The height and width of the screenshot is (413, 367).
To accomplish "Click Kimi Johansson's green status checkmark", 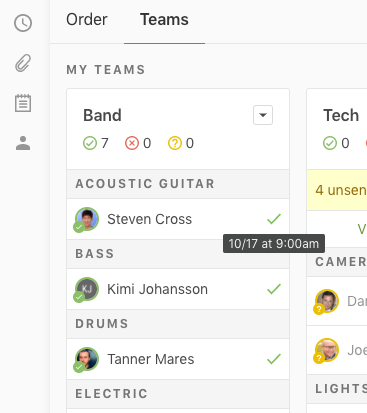I will [274, 289].
